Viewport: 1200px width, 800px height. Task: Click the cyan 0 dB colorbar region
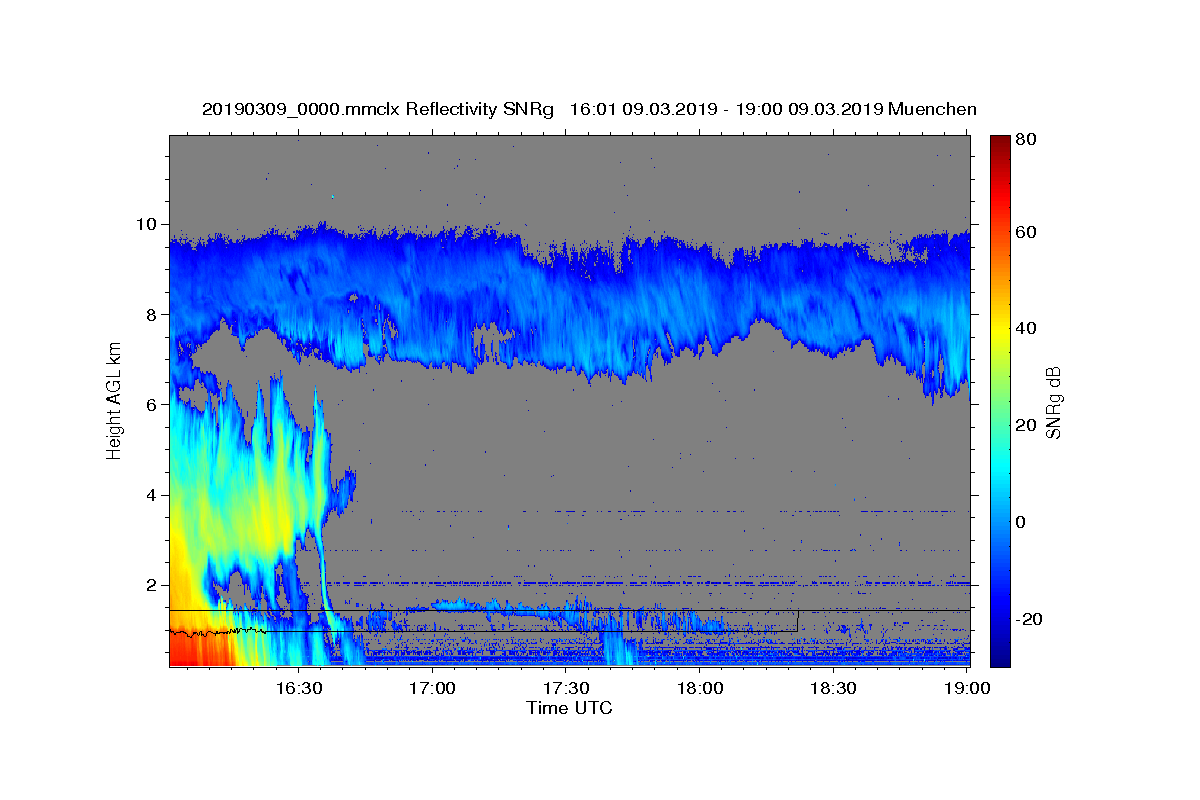tap(1000, 522)
